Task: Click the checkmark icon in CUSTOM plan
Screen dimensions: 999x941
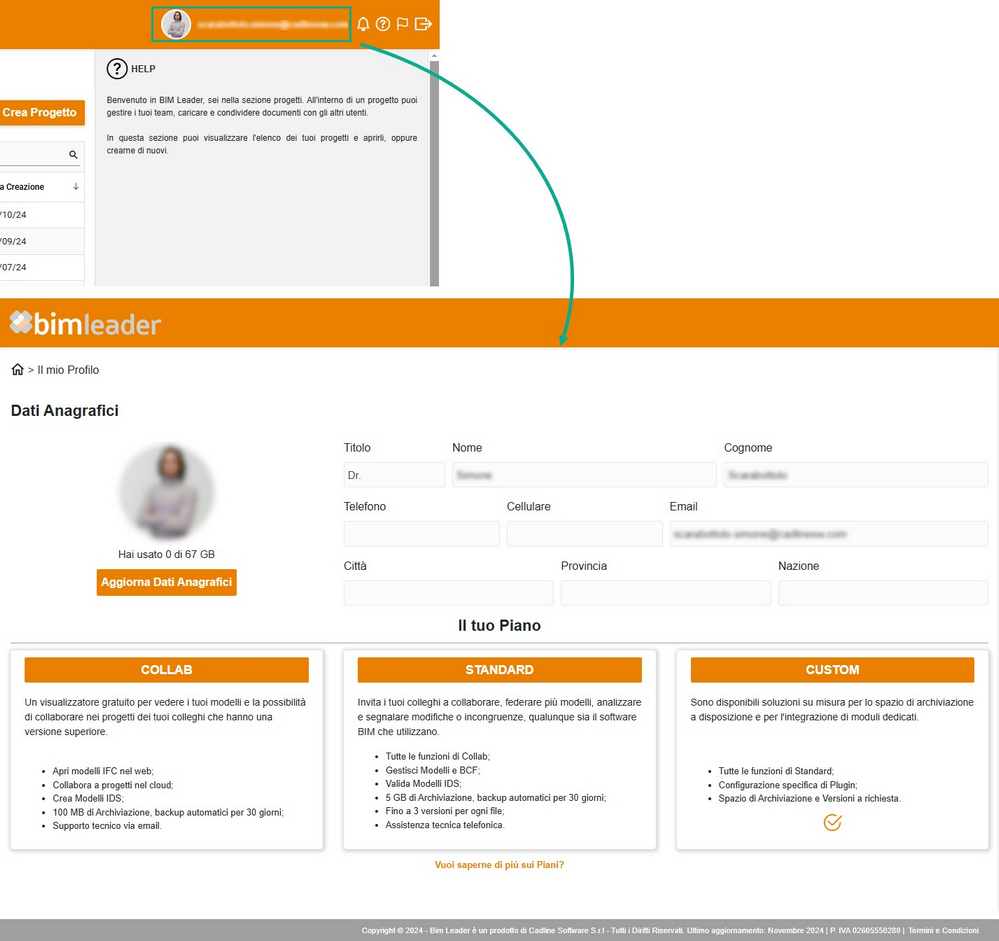Action: (x=832, y=822)
